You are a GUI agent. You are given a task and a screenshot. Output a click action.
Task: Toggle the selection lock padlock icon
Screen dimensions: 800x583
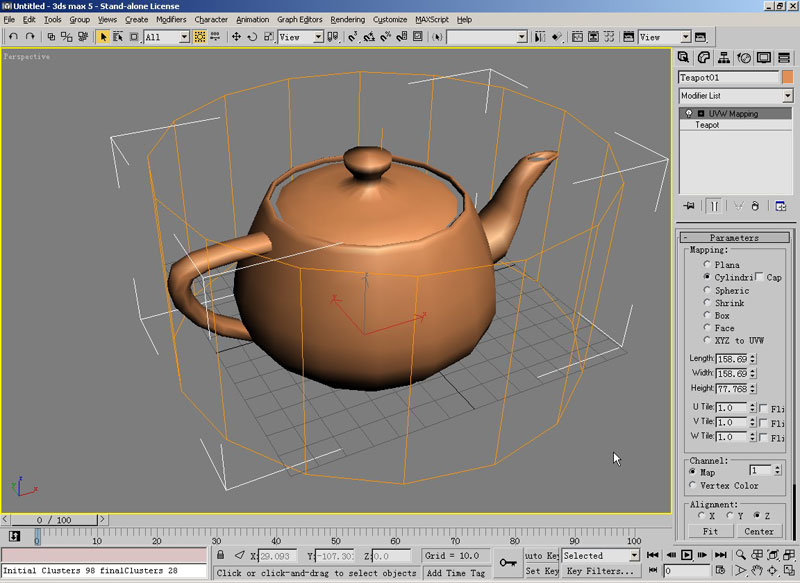pyautogui.click(x=219, y=555)
